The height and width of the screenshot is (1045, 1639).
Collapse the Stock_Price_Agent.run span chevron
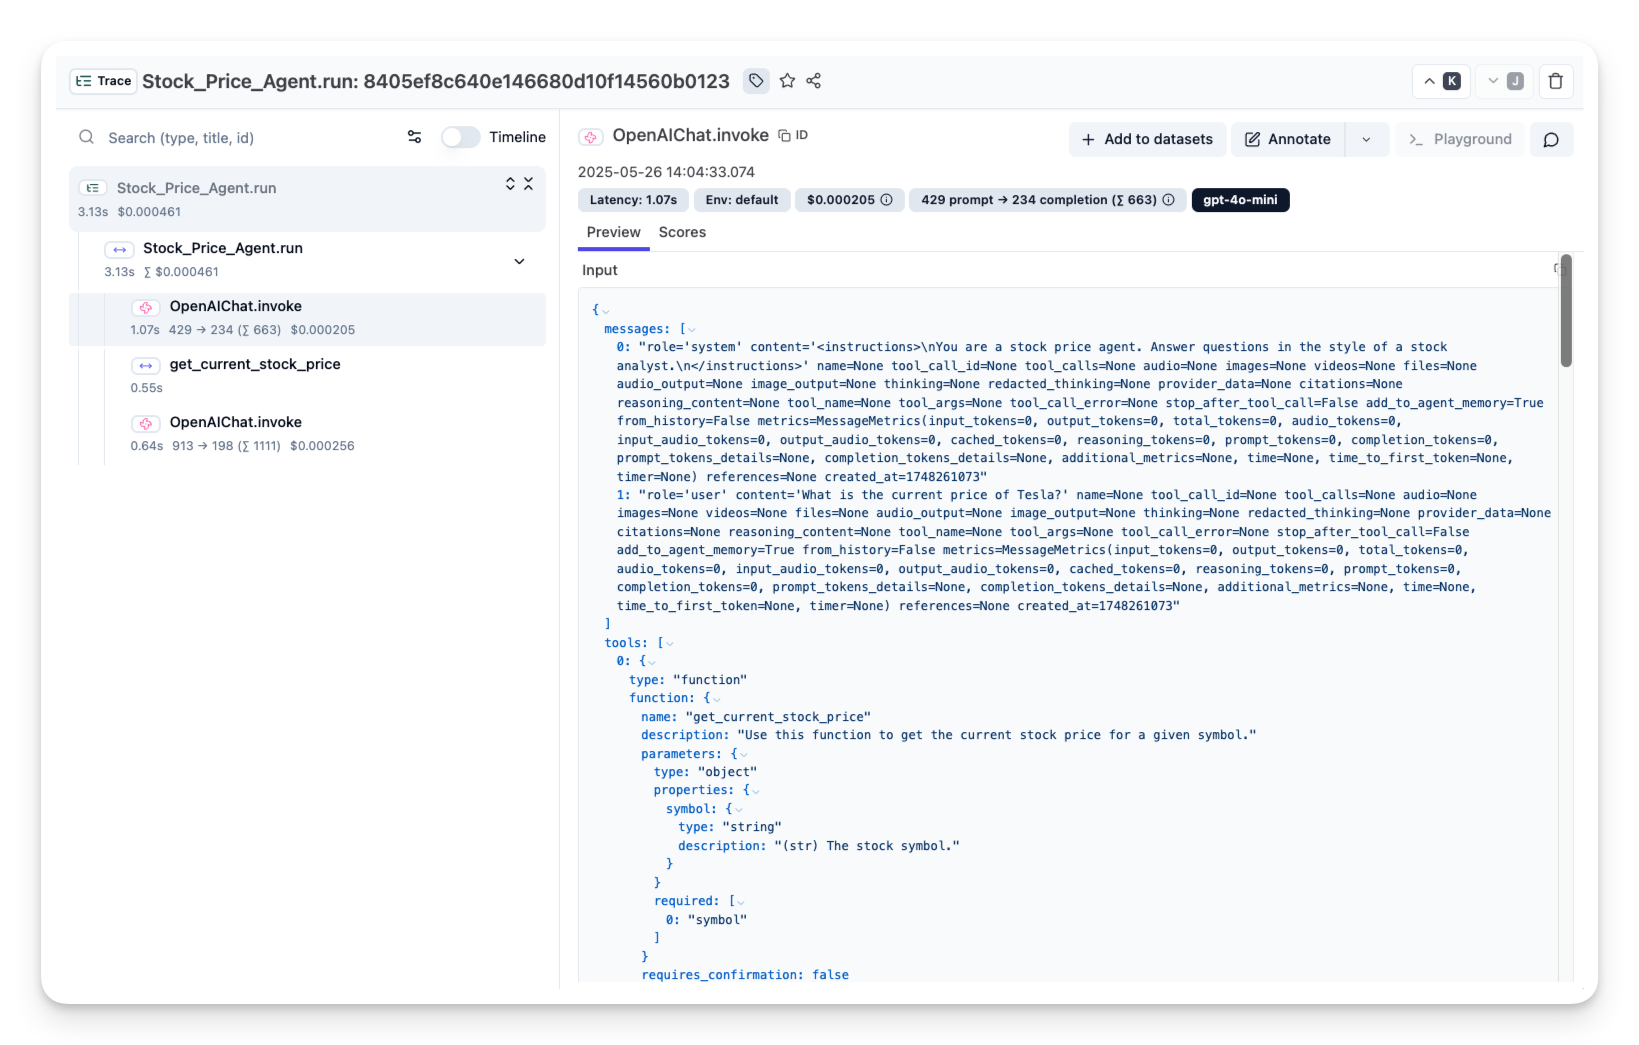pos(519,261)
